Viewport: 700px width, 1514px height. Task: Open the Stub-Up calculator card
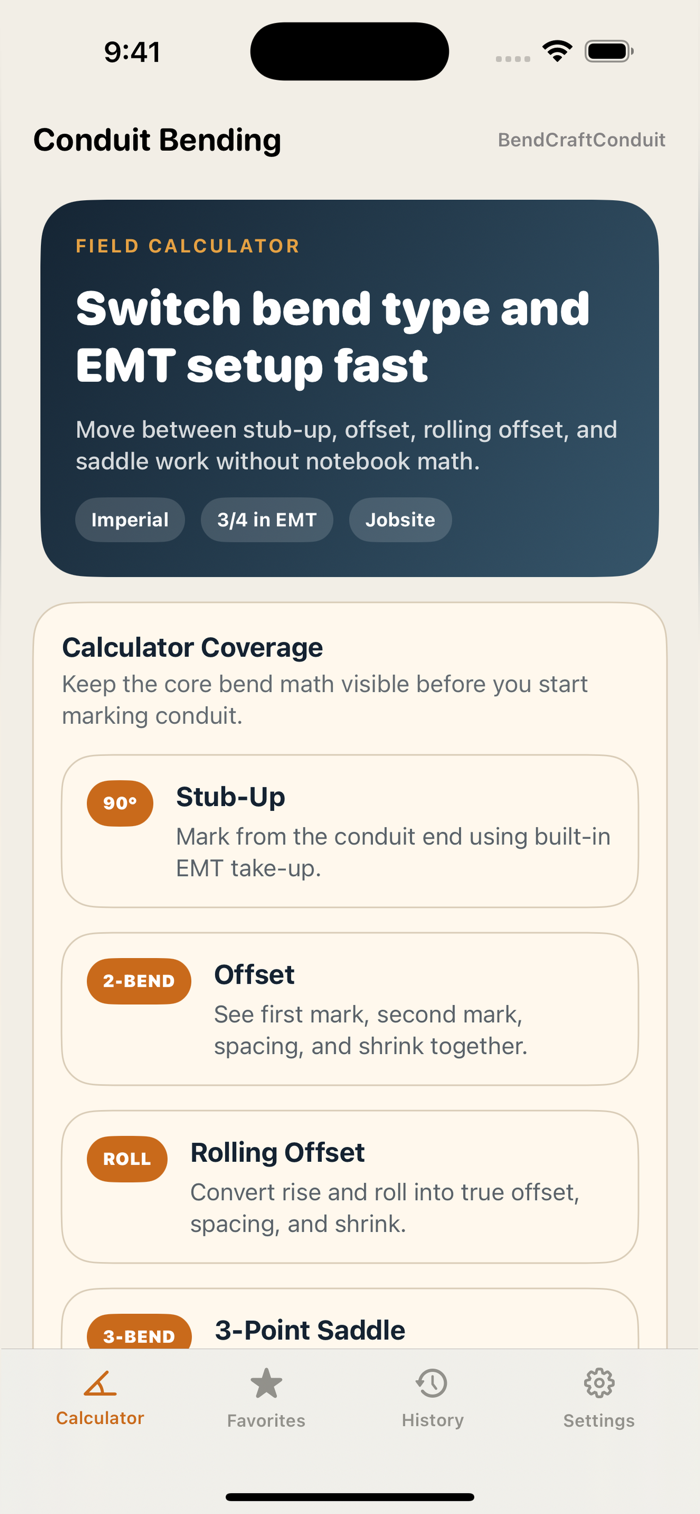click(350, 831)
